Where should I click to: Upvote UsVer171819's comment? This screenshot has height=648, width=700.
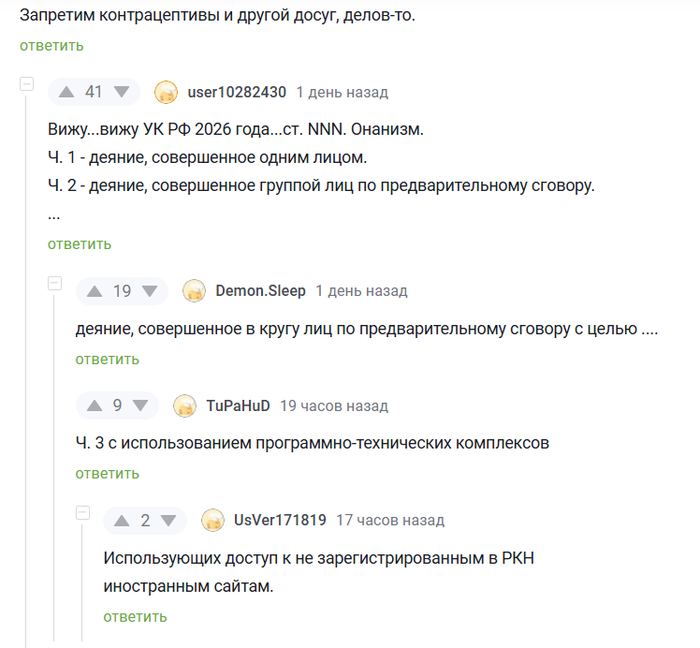123,520
